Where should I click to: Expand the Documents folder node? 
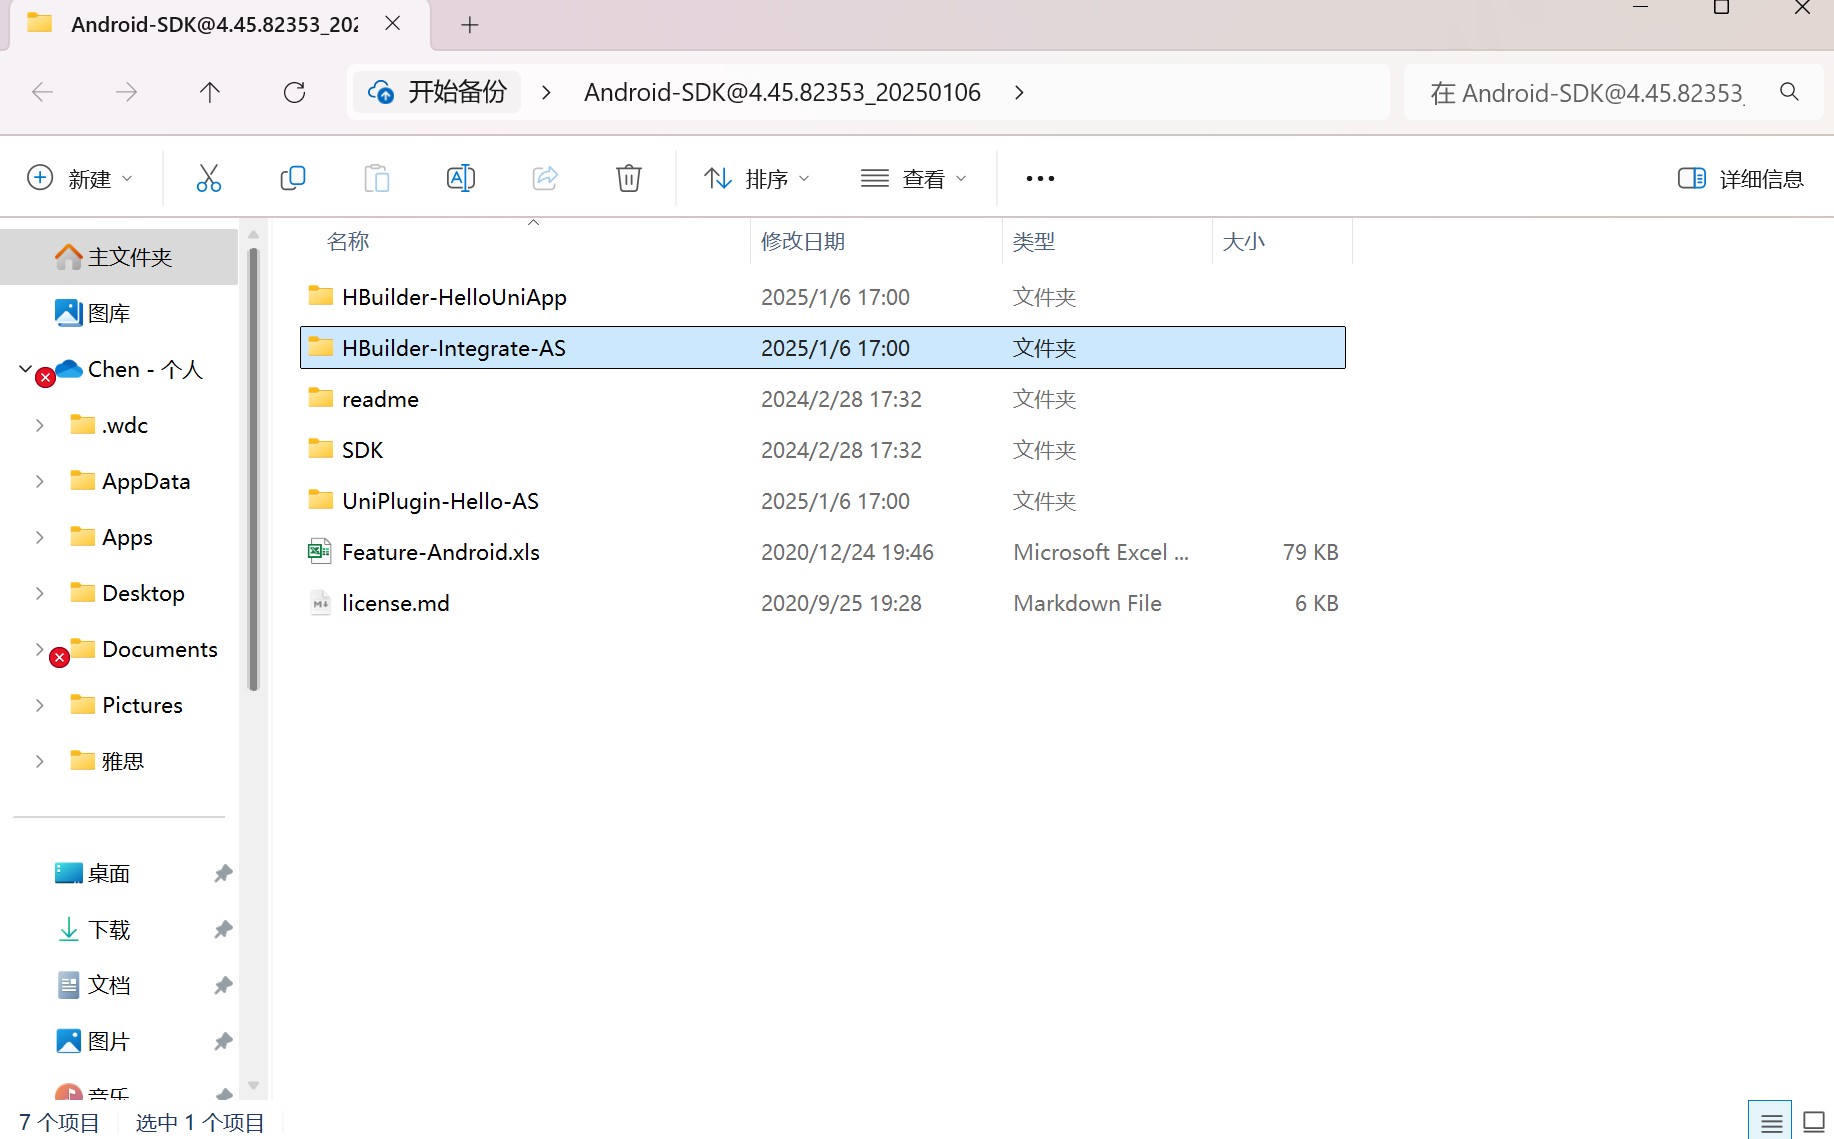(40, 649)
